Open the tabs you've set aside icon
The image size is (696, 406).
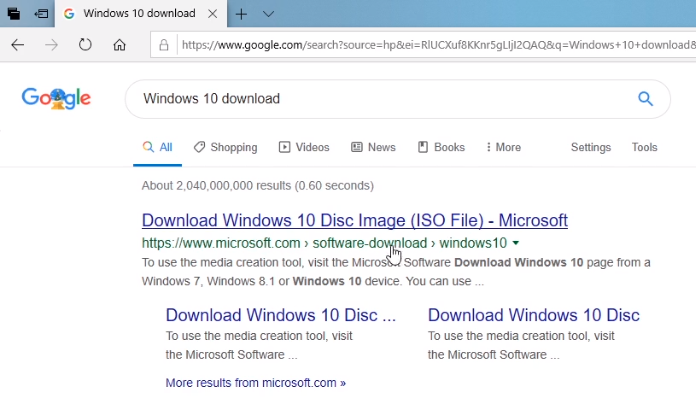[14, 14]
